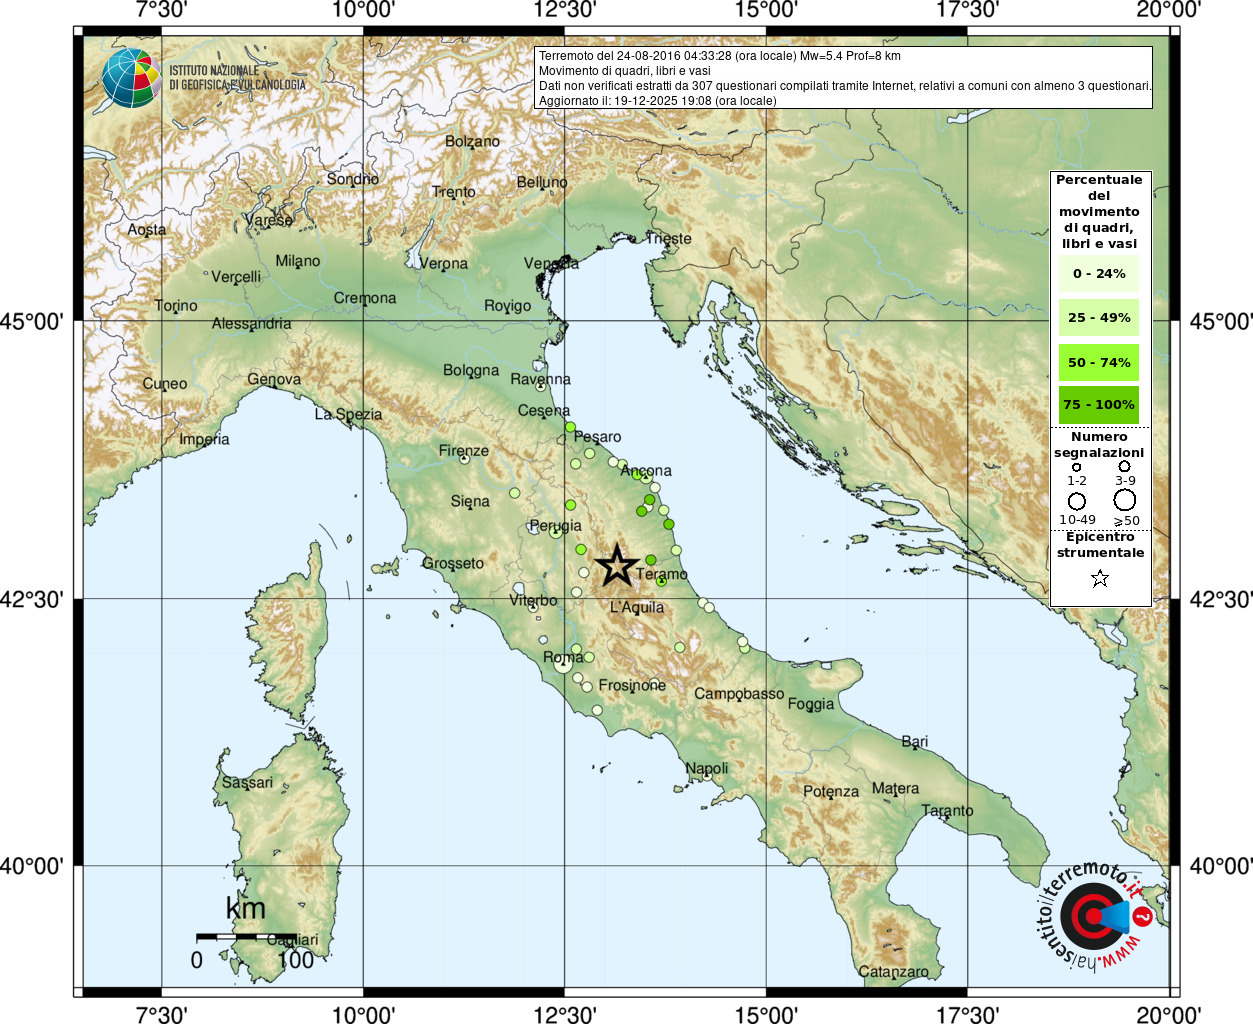Click the Bari city label
The image size is (1253, 1024).
(x=915, y=741)
